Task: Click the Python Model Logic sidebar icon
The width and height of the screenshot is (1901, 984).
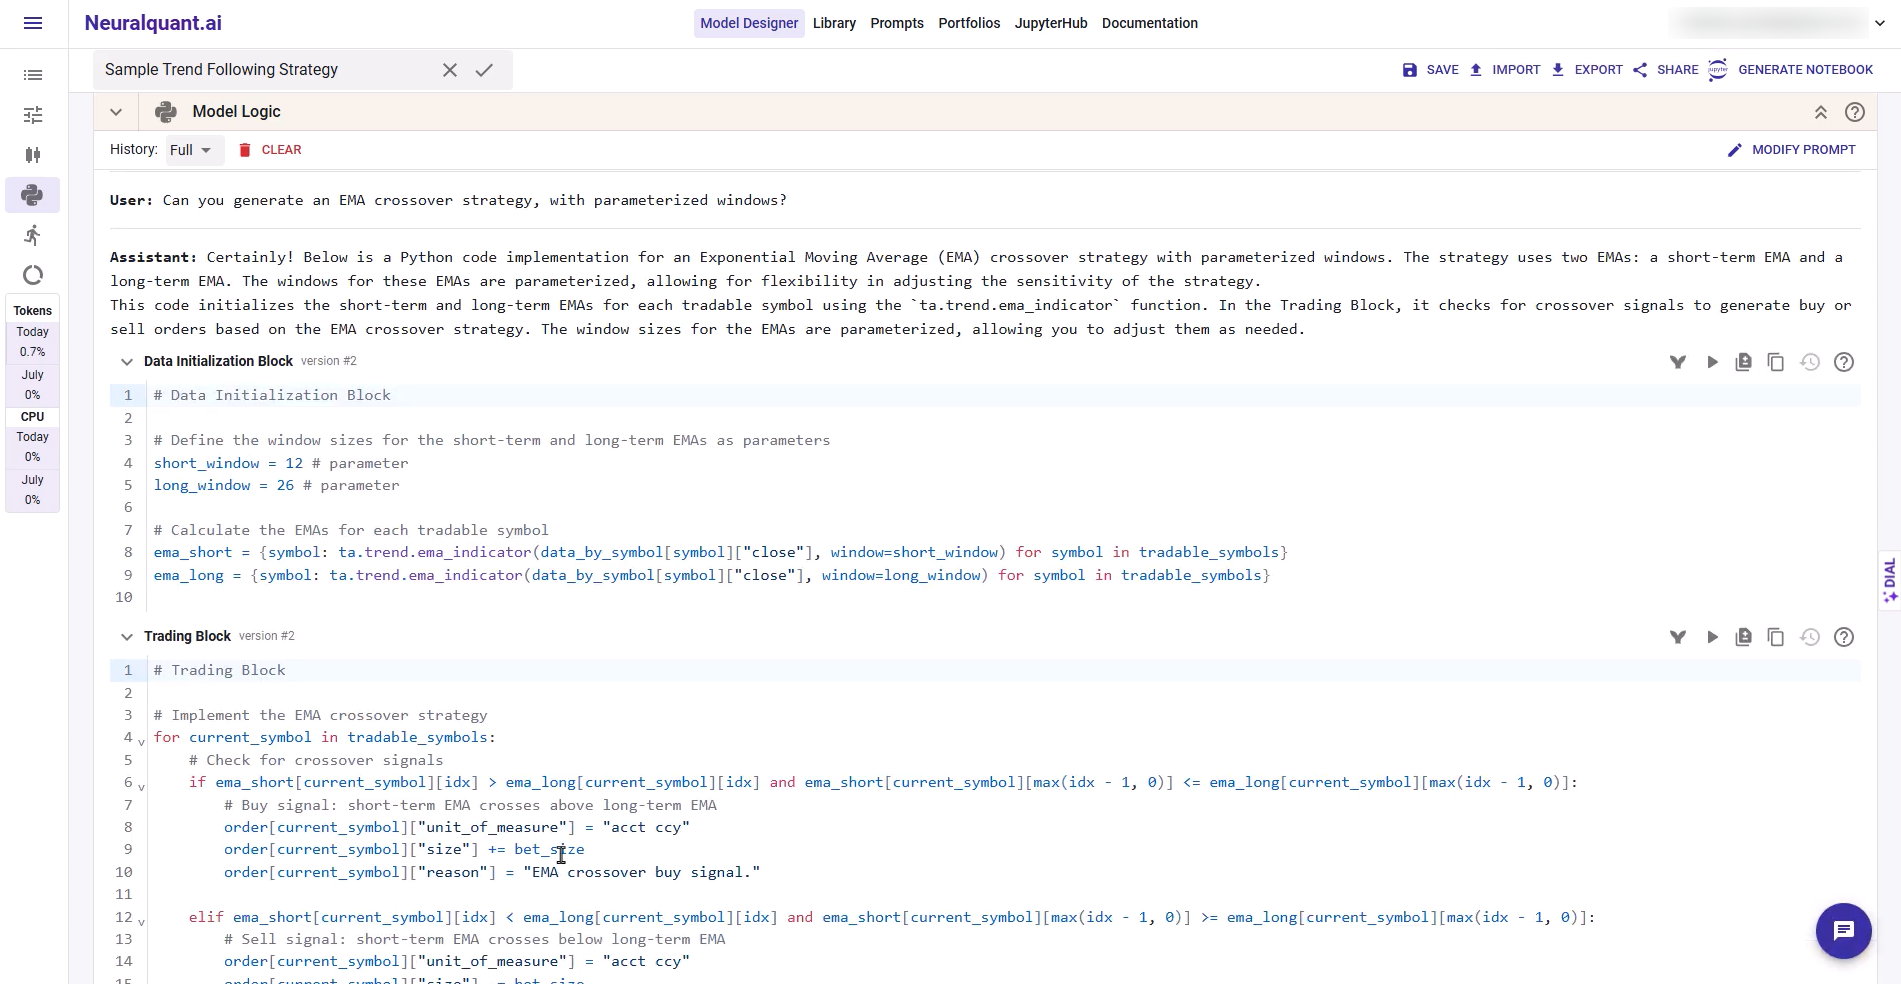Action: [x=33, y=195]
